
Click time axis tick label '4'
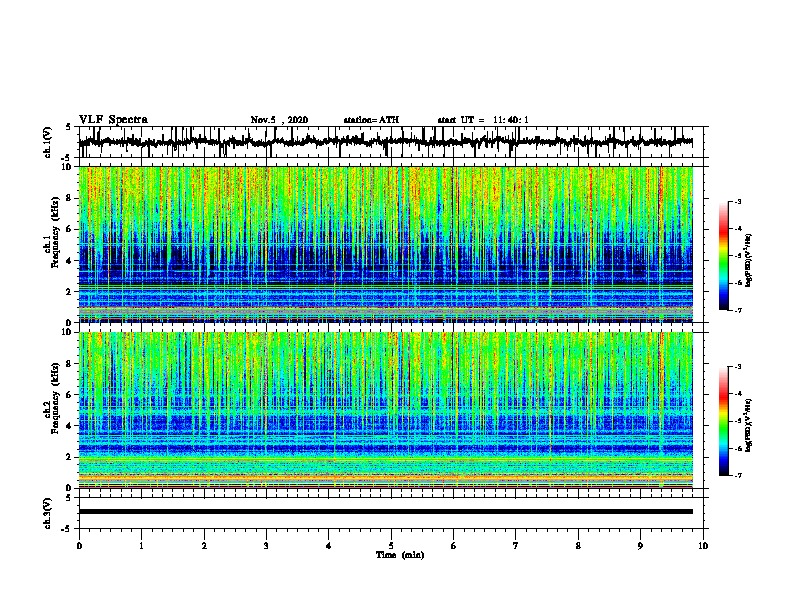pos(329,546)
